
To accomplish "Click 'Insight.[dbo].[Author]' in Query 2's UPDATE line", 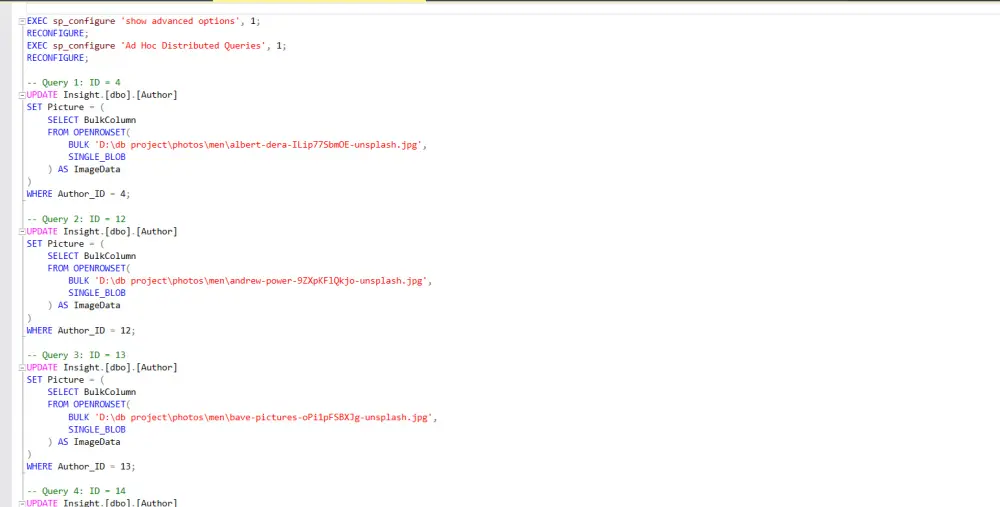I will point(120,231).
